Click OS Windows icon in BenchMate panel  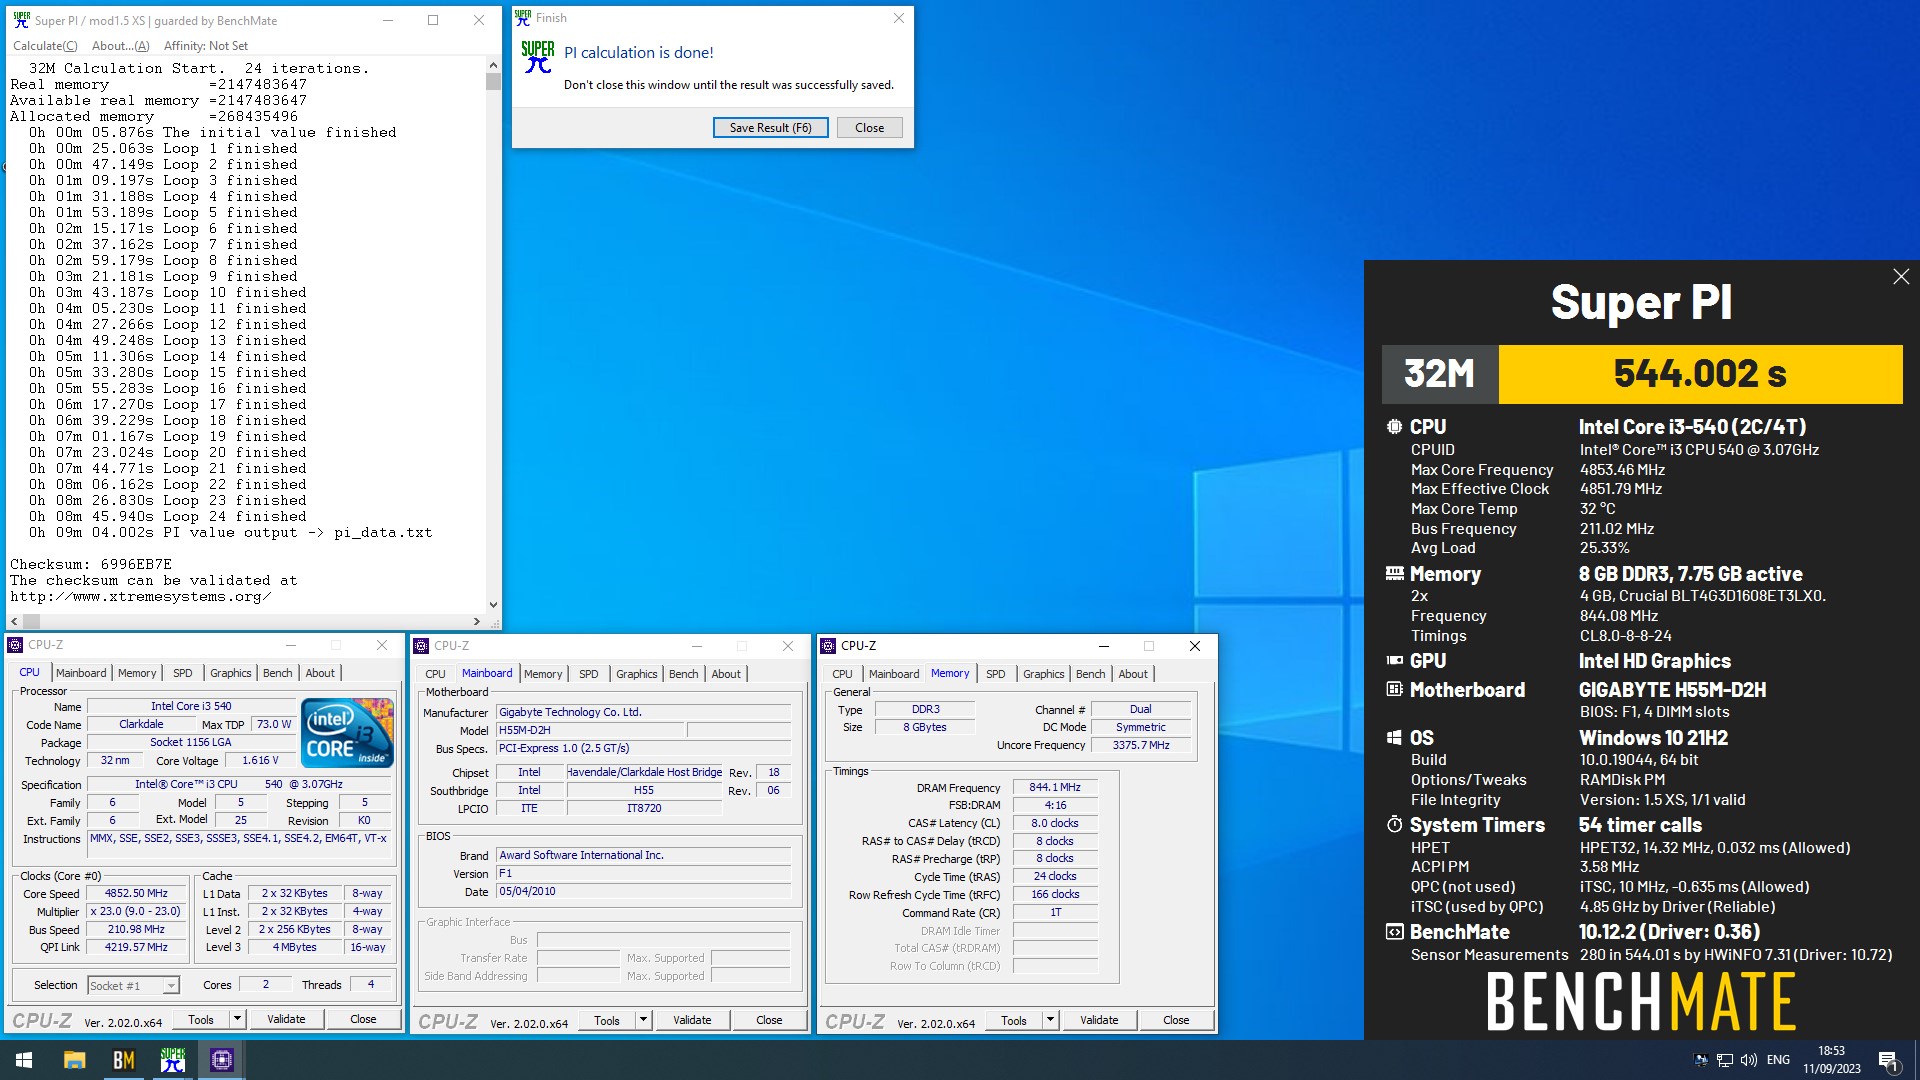click(x=1394, y=738)
